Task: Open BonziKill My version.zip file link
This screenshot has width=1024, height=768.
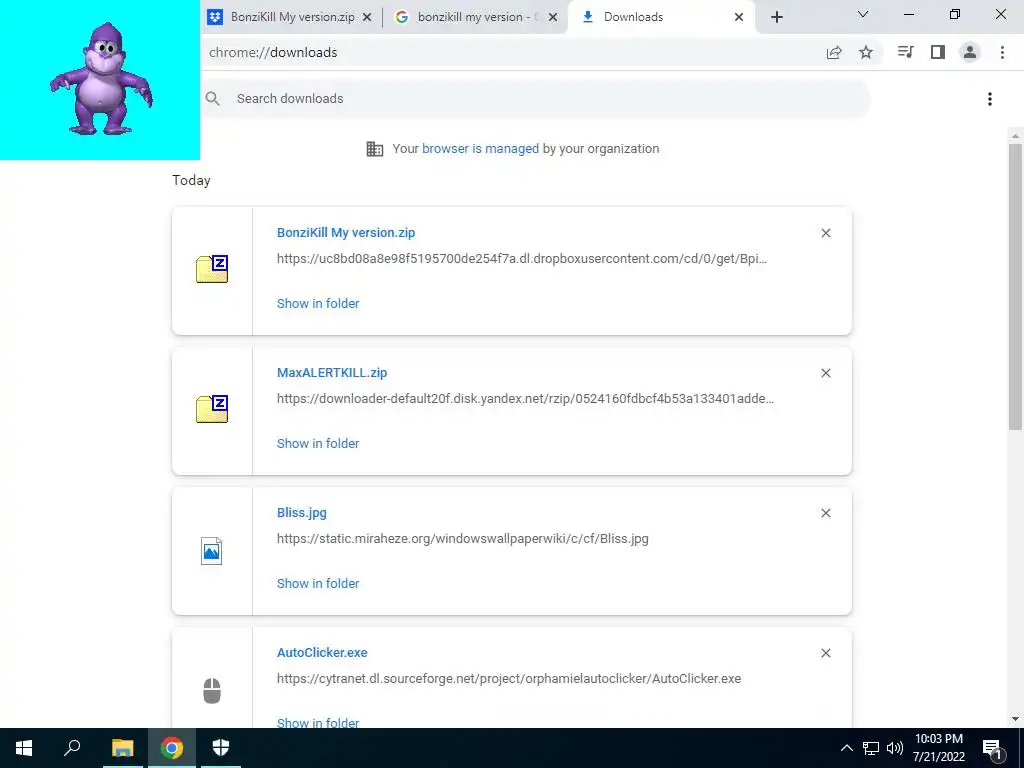Action: point(345,232)
